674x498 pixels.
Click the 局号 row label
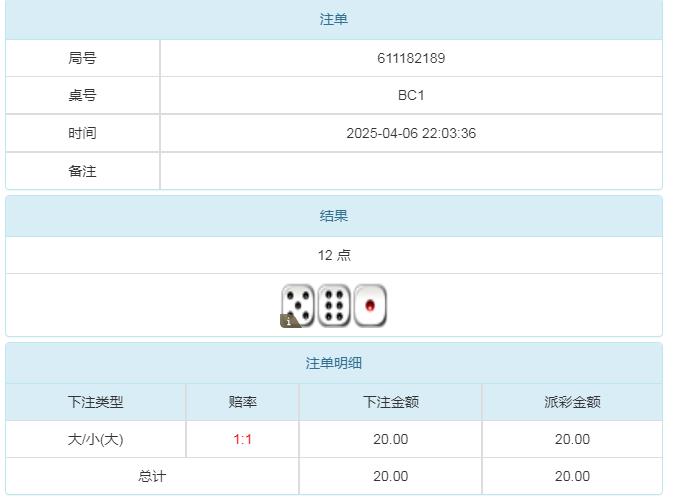click(x=82, y=58)
